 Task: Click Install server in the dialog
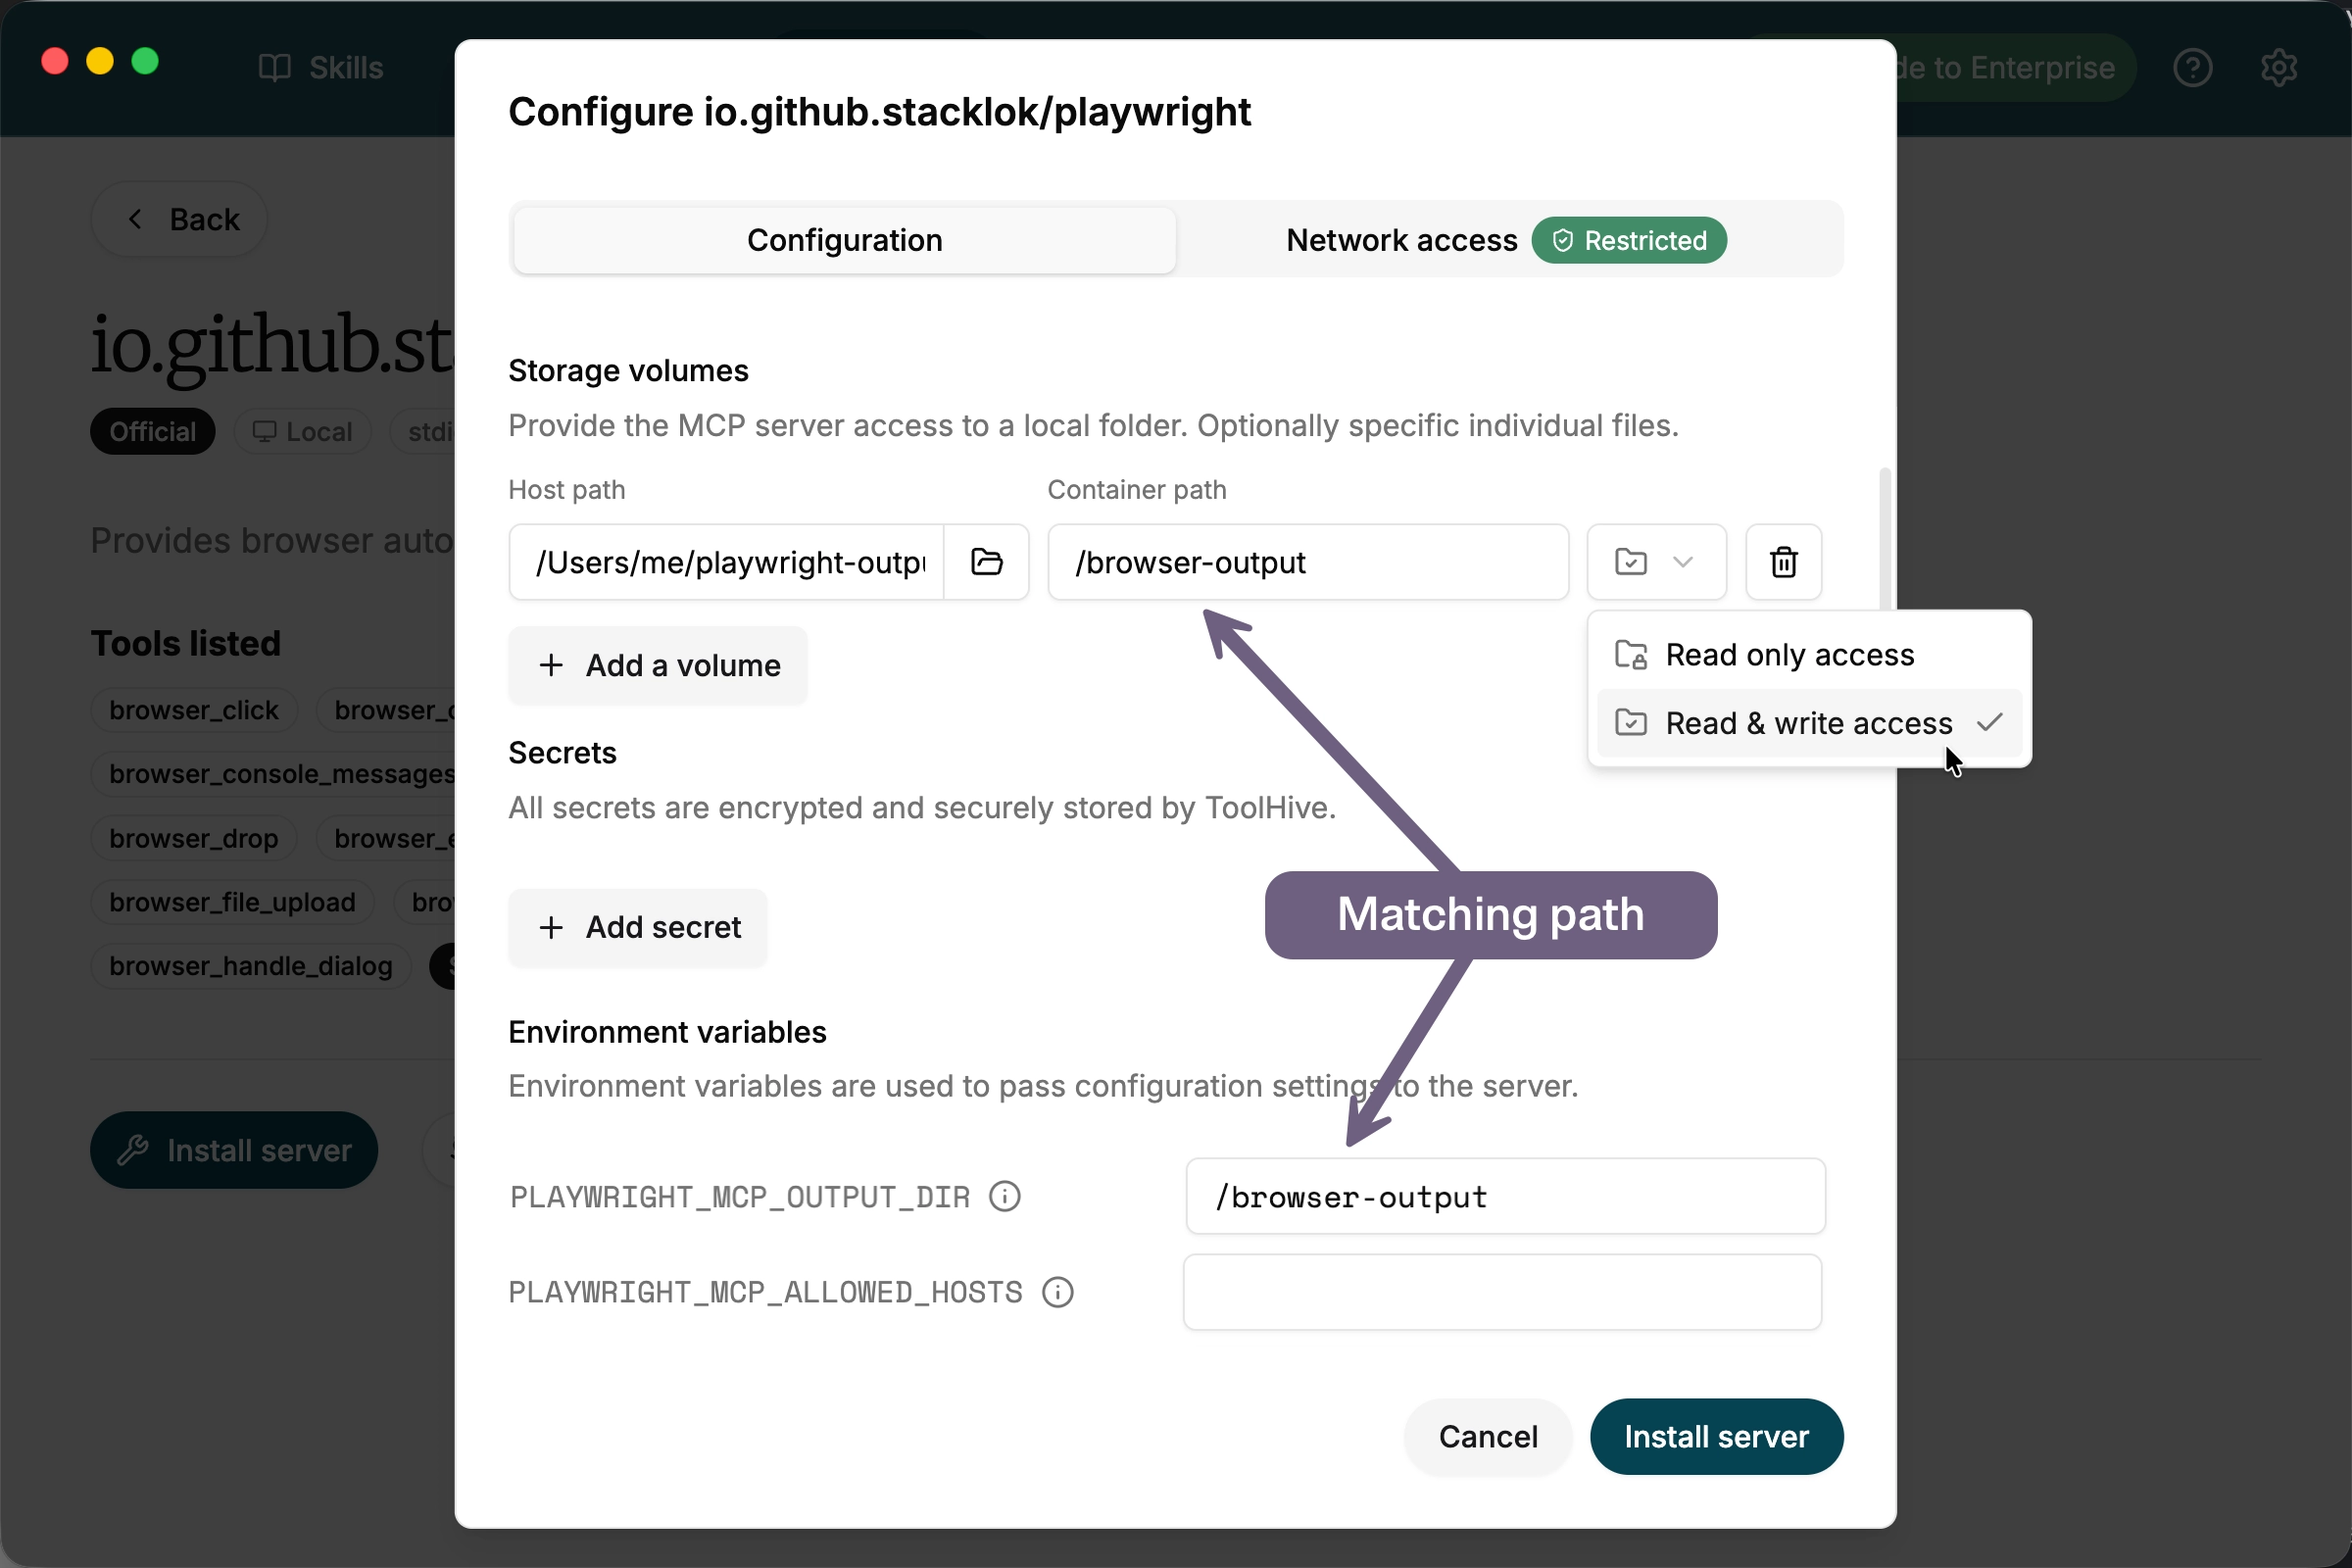point(1716,1436)
